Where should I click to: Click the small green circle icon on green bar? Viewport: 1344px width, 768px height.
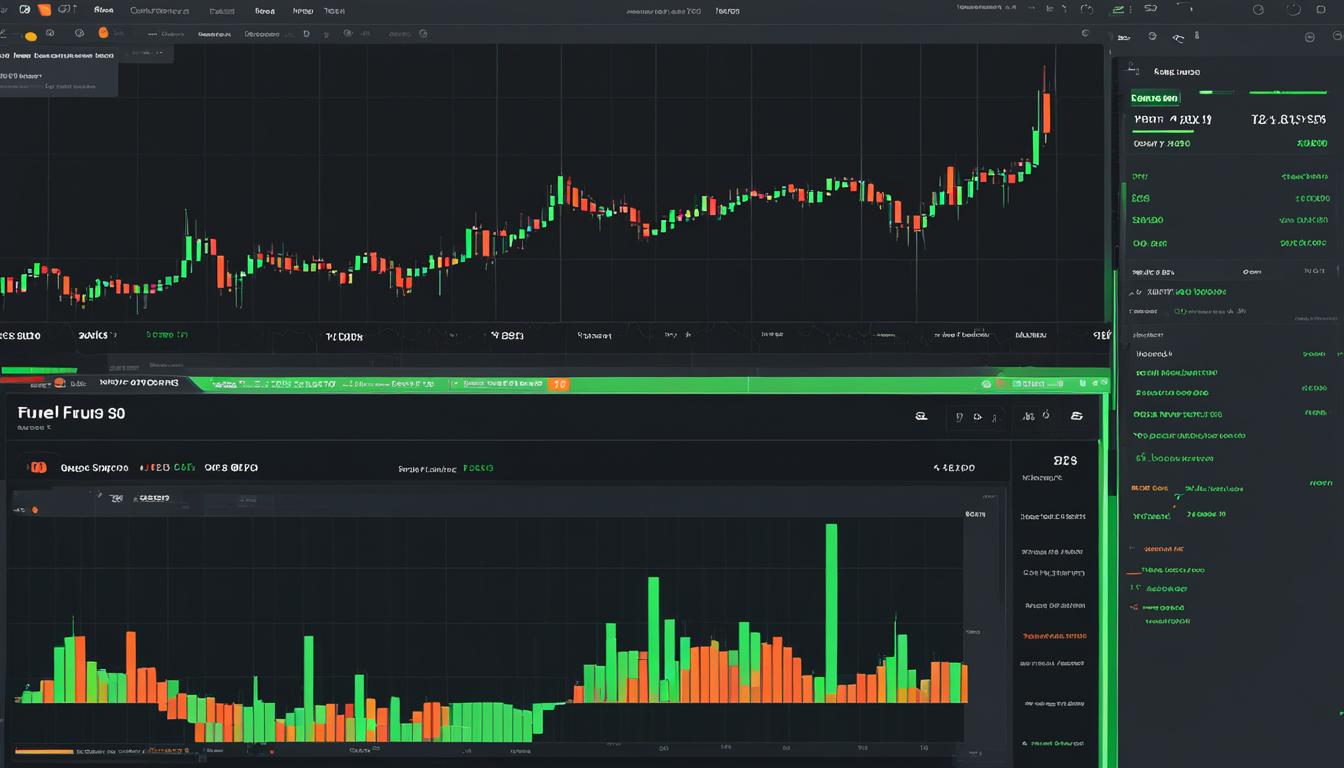pyautogui.click(x=987, y=383)
